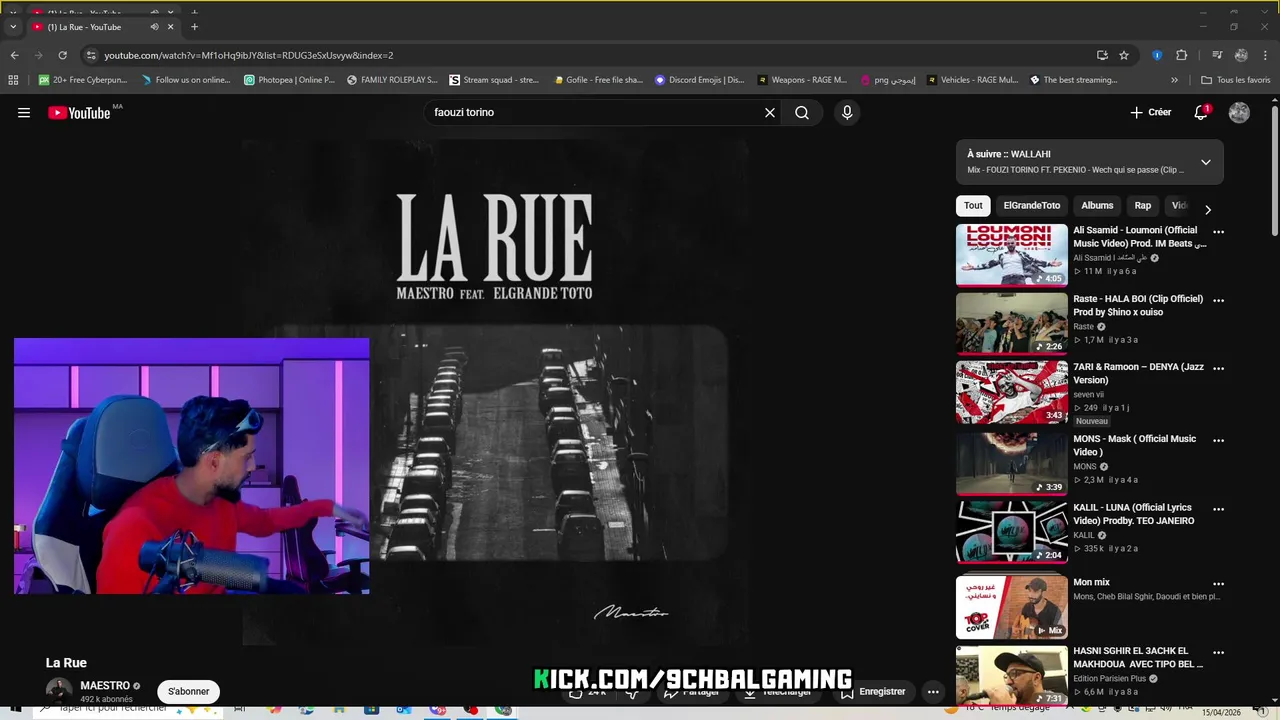Select the Albums filter chip
The width and height of the screenshot is (1280, 720).
(1097, 206)
